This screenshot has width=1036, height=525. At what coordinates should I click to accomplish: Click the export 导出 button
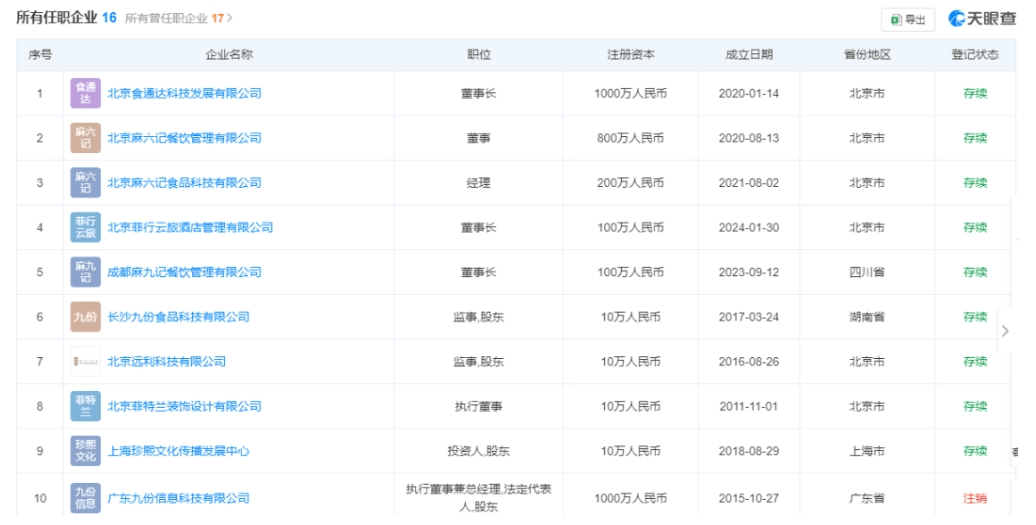pyautogui.click(x=908, y=20)
